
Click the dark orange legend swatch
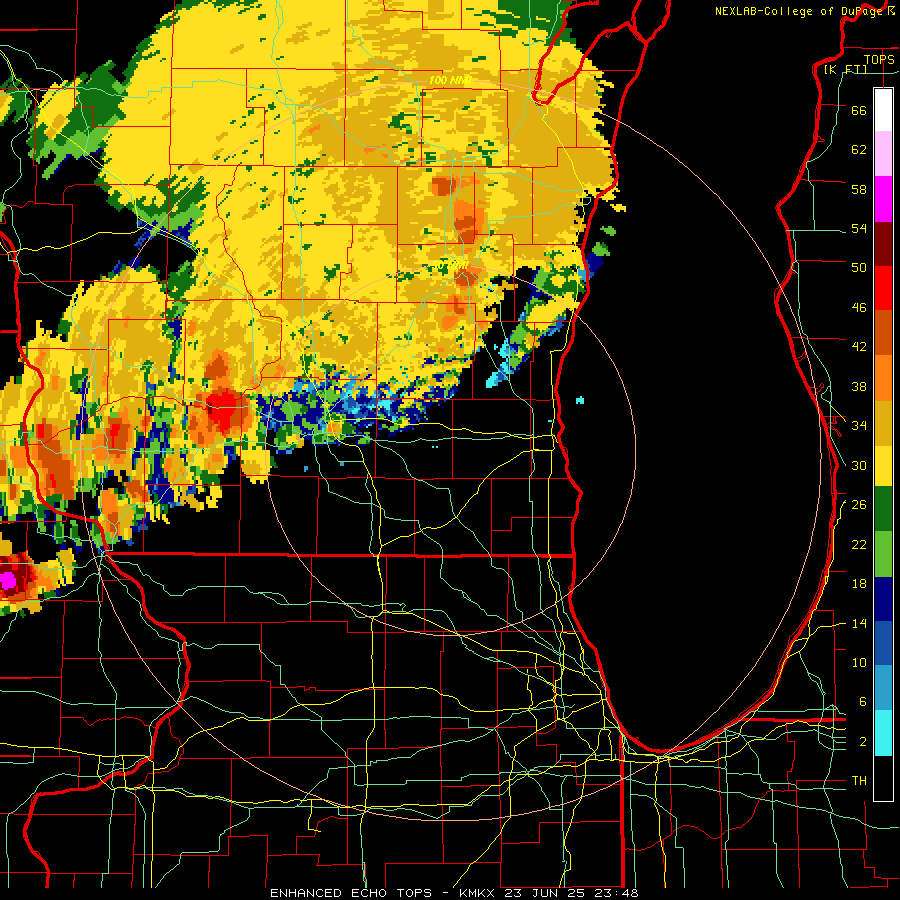[x=883, y=333]
